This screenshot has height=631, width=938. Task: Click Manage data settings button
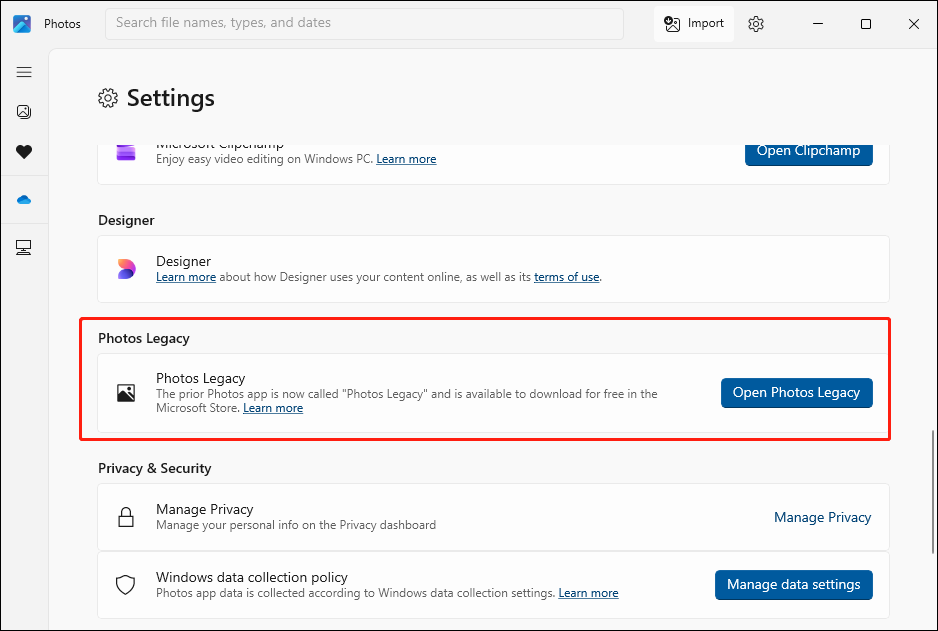[794, 584]
